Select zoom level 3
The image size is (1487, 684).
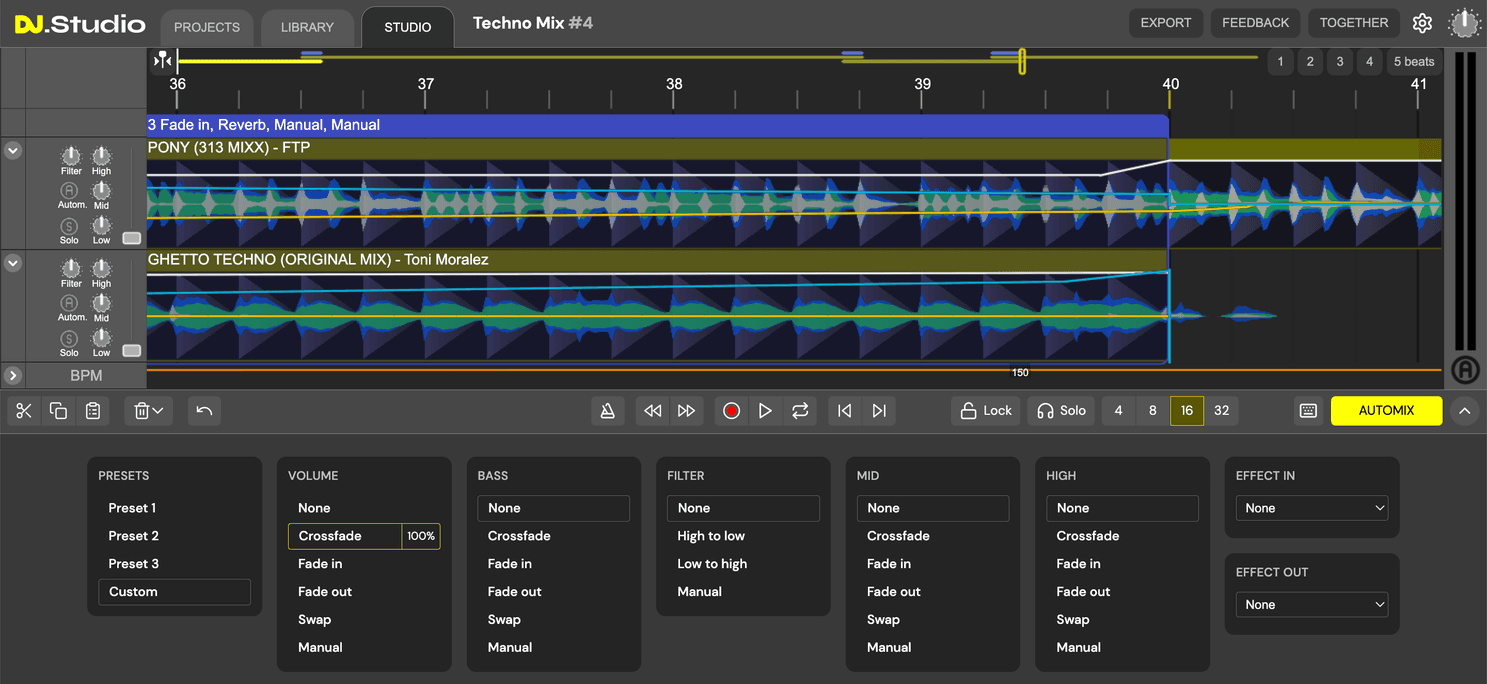(x=1340, y=62)
